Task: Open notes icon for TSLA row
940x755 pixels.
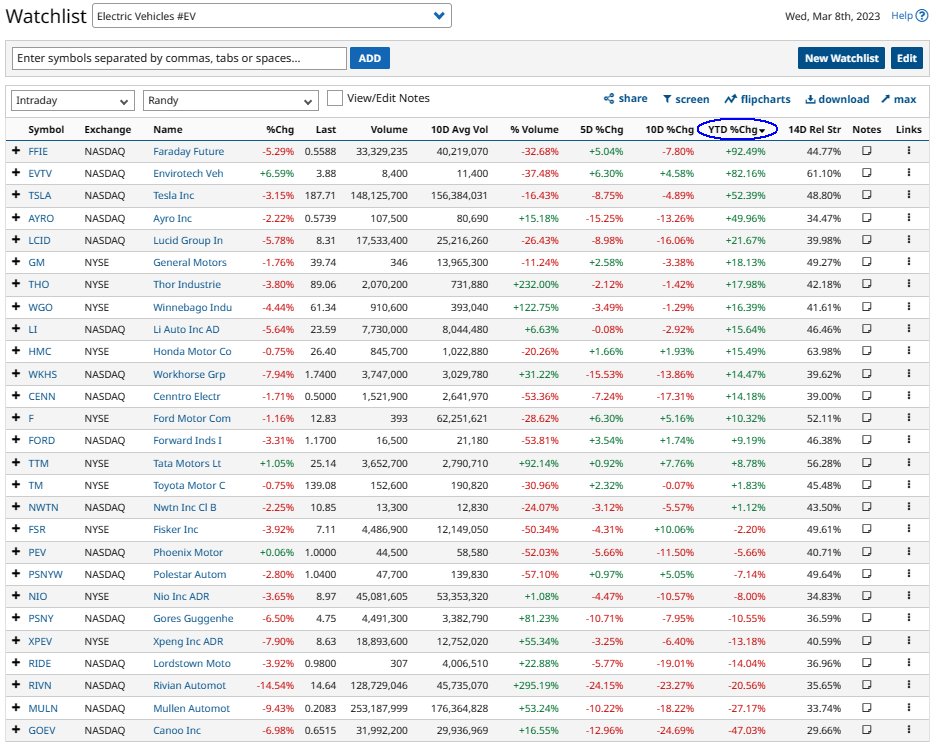Action: tap(866, 195)
